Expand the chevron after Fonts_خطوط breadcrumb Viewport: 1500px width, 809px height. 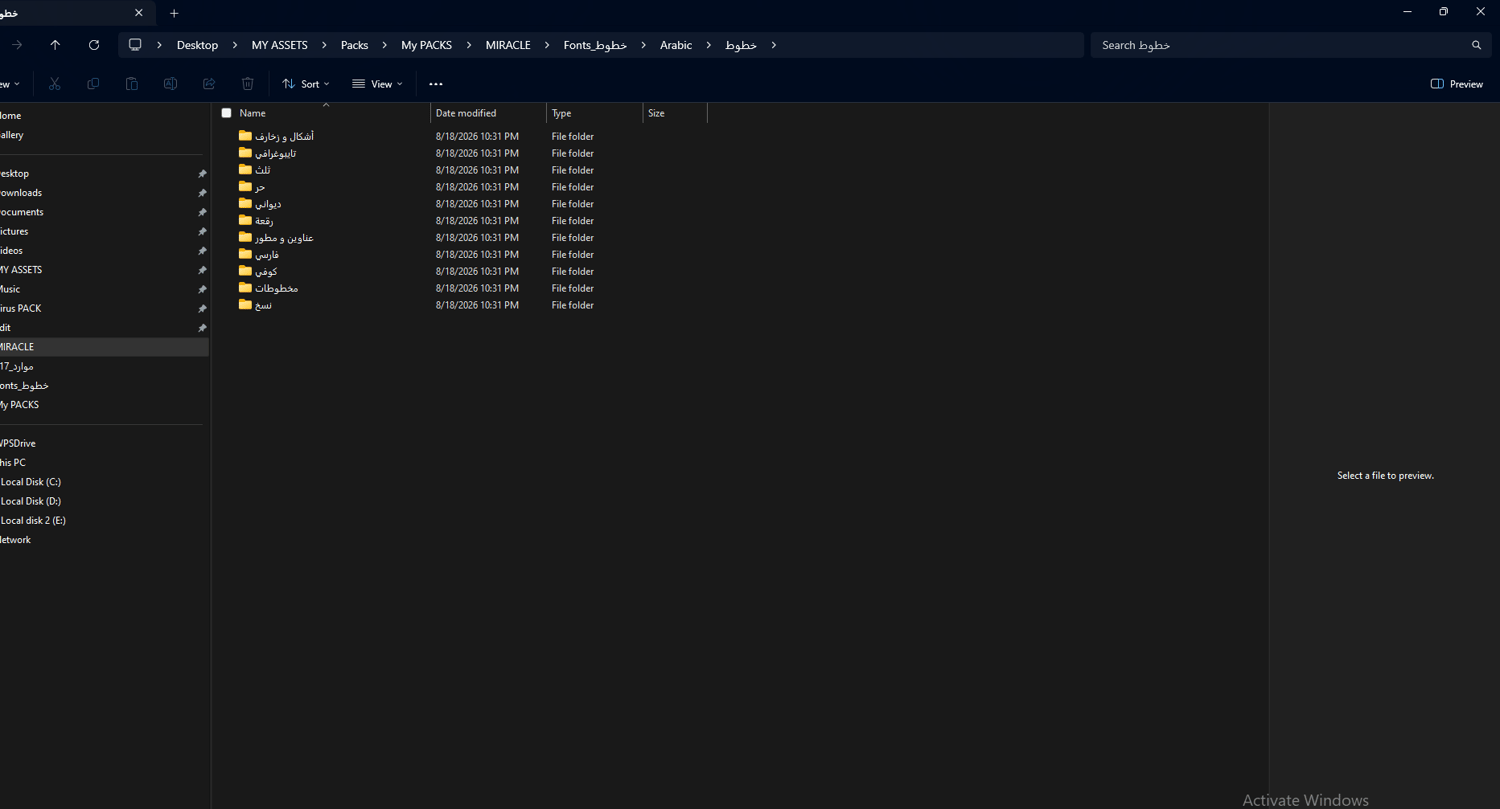[x=643, y=45]
